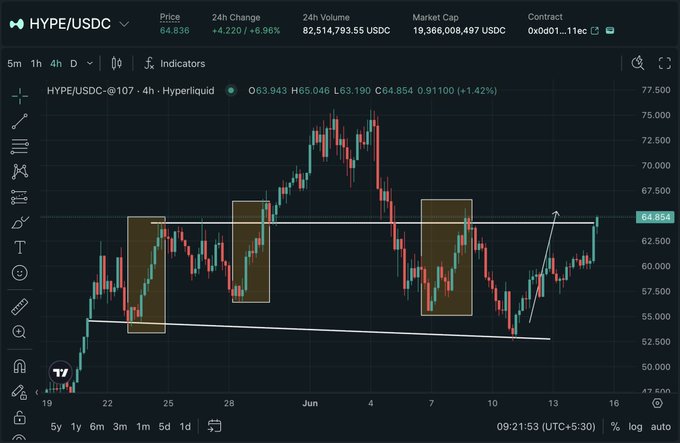Set the date range to 1d
Viewport: 680px width, 443px height.
click(185, 427)
